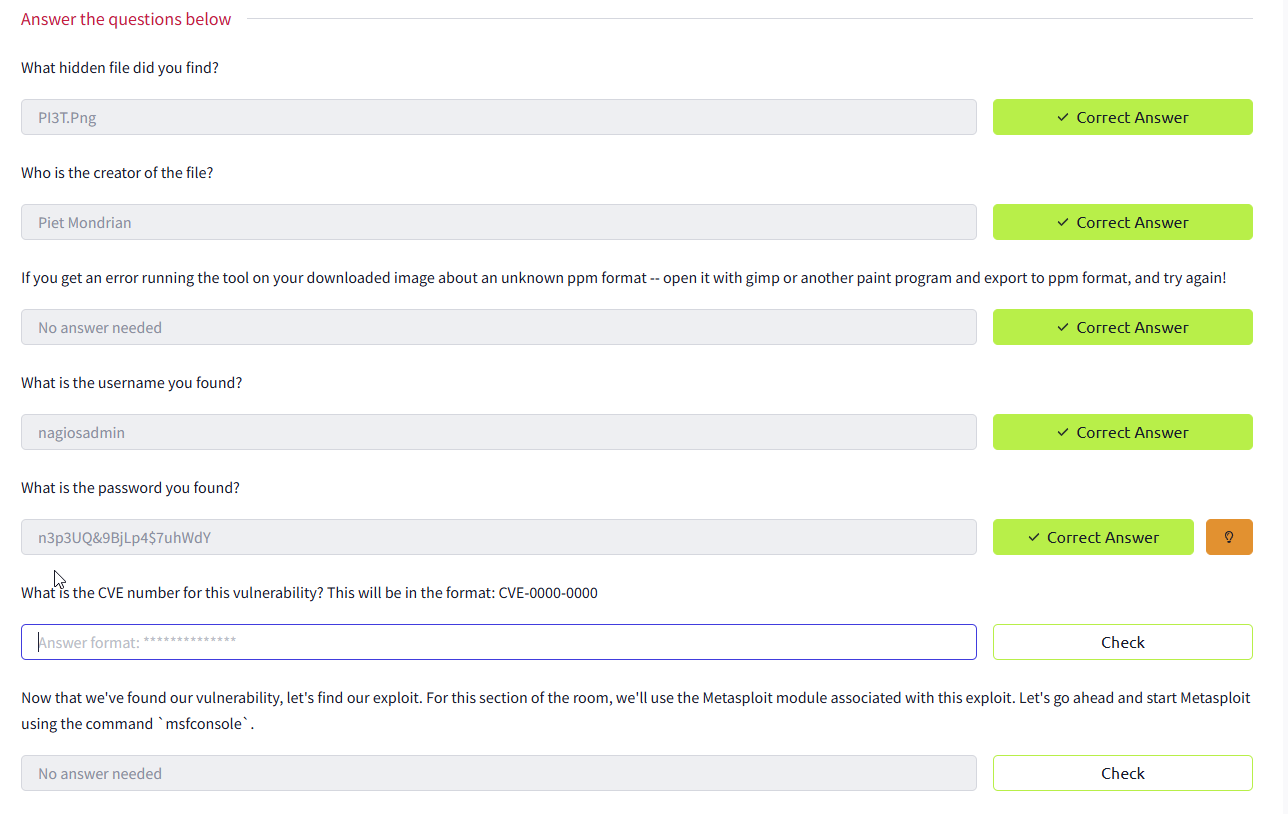
Task: Click the 'Answer the questions below' heading
Action: click(x=126, y=19)
